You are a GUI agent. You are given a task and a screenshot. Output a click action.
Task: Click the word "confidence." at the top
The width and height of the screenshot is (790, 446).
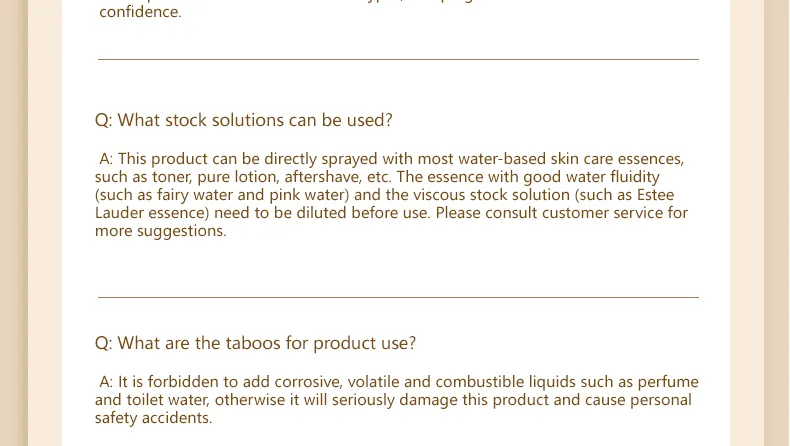140,12
